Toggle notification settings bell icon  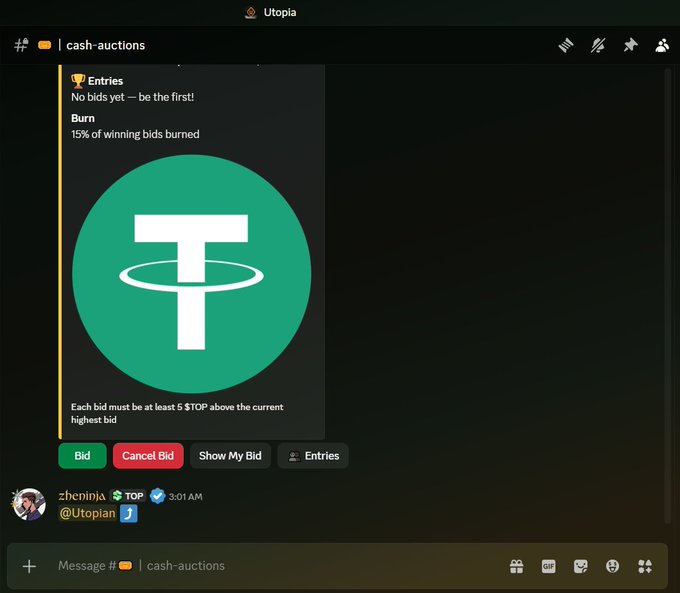pos(598,45)
